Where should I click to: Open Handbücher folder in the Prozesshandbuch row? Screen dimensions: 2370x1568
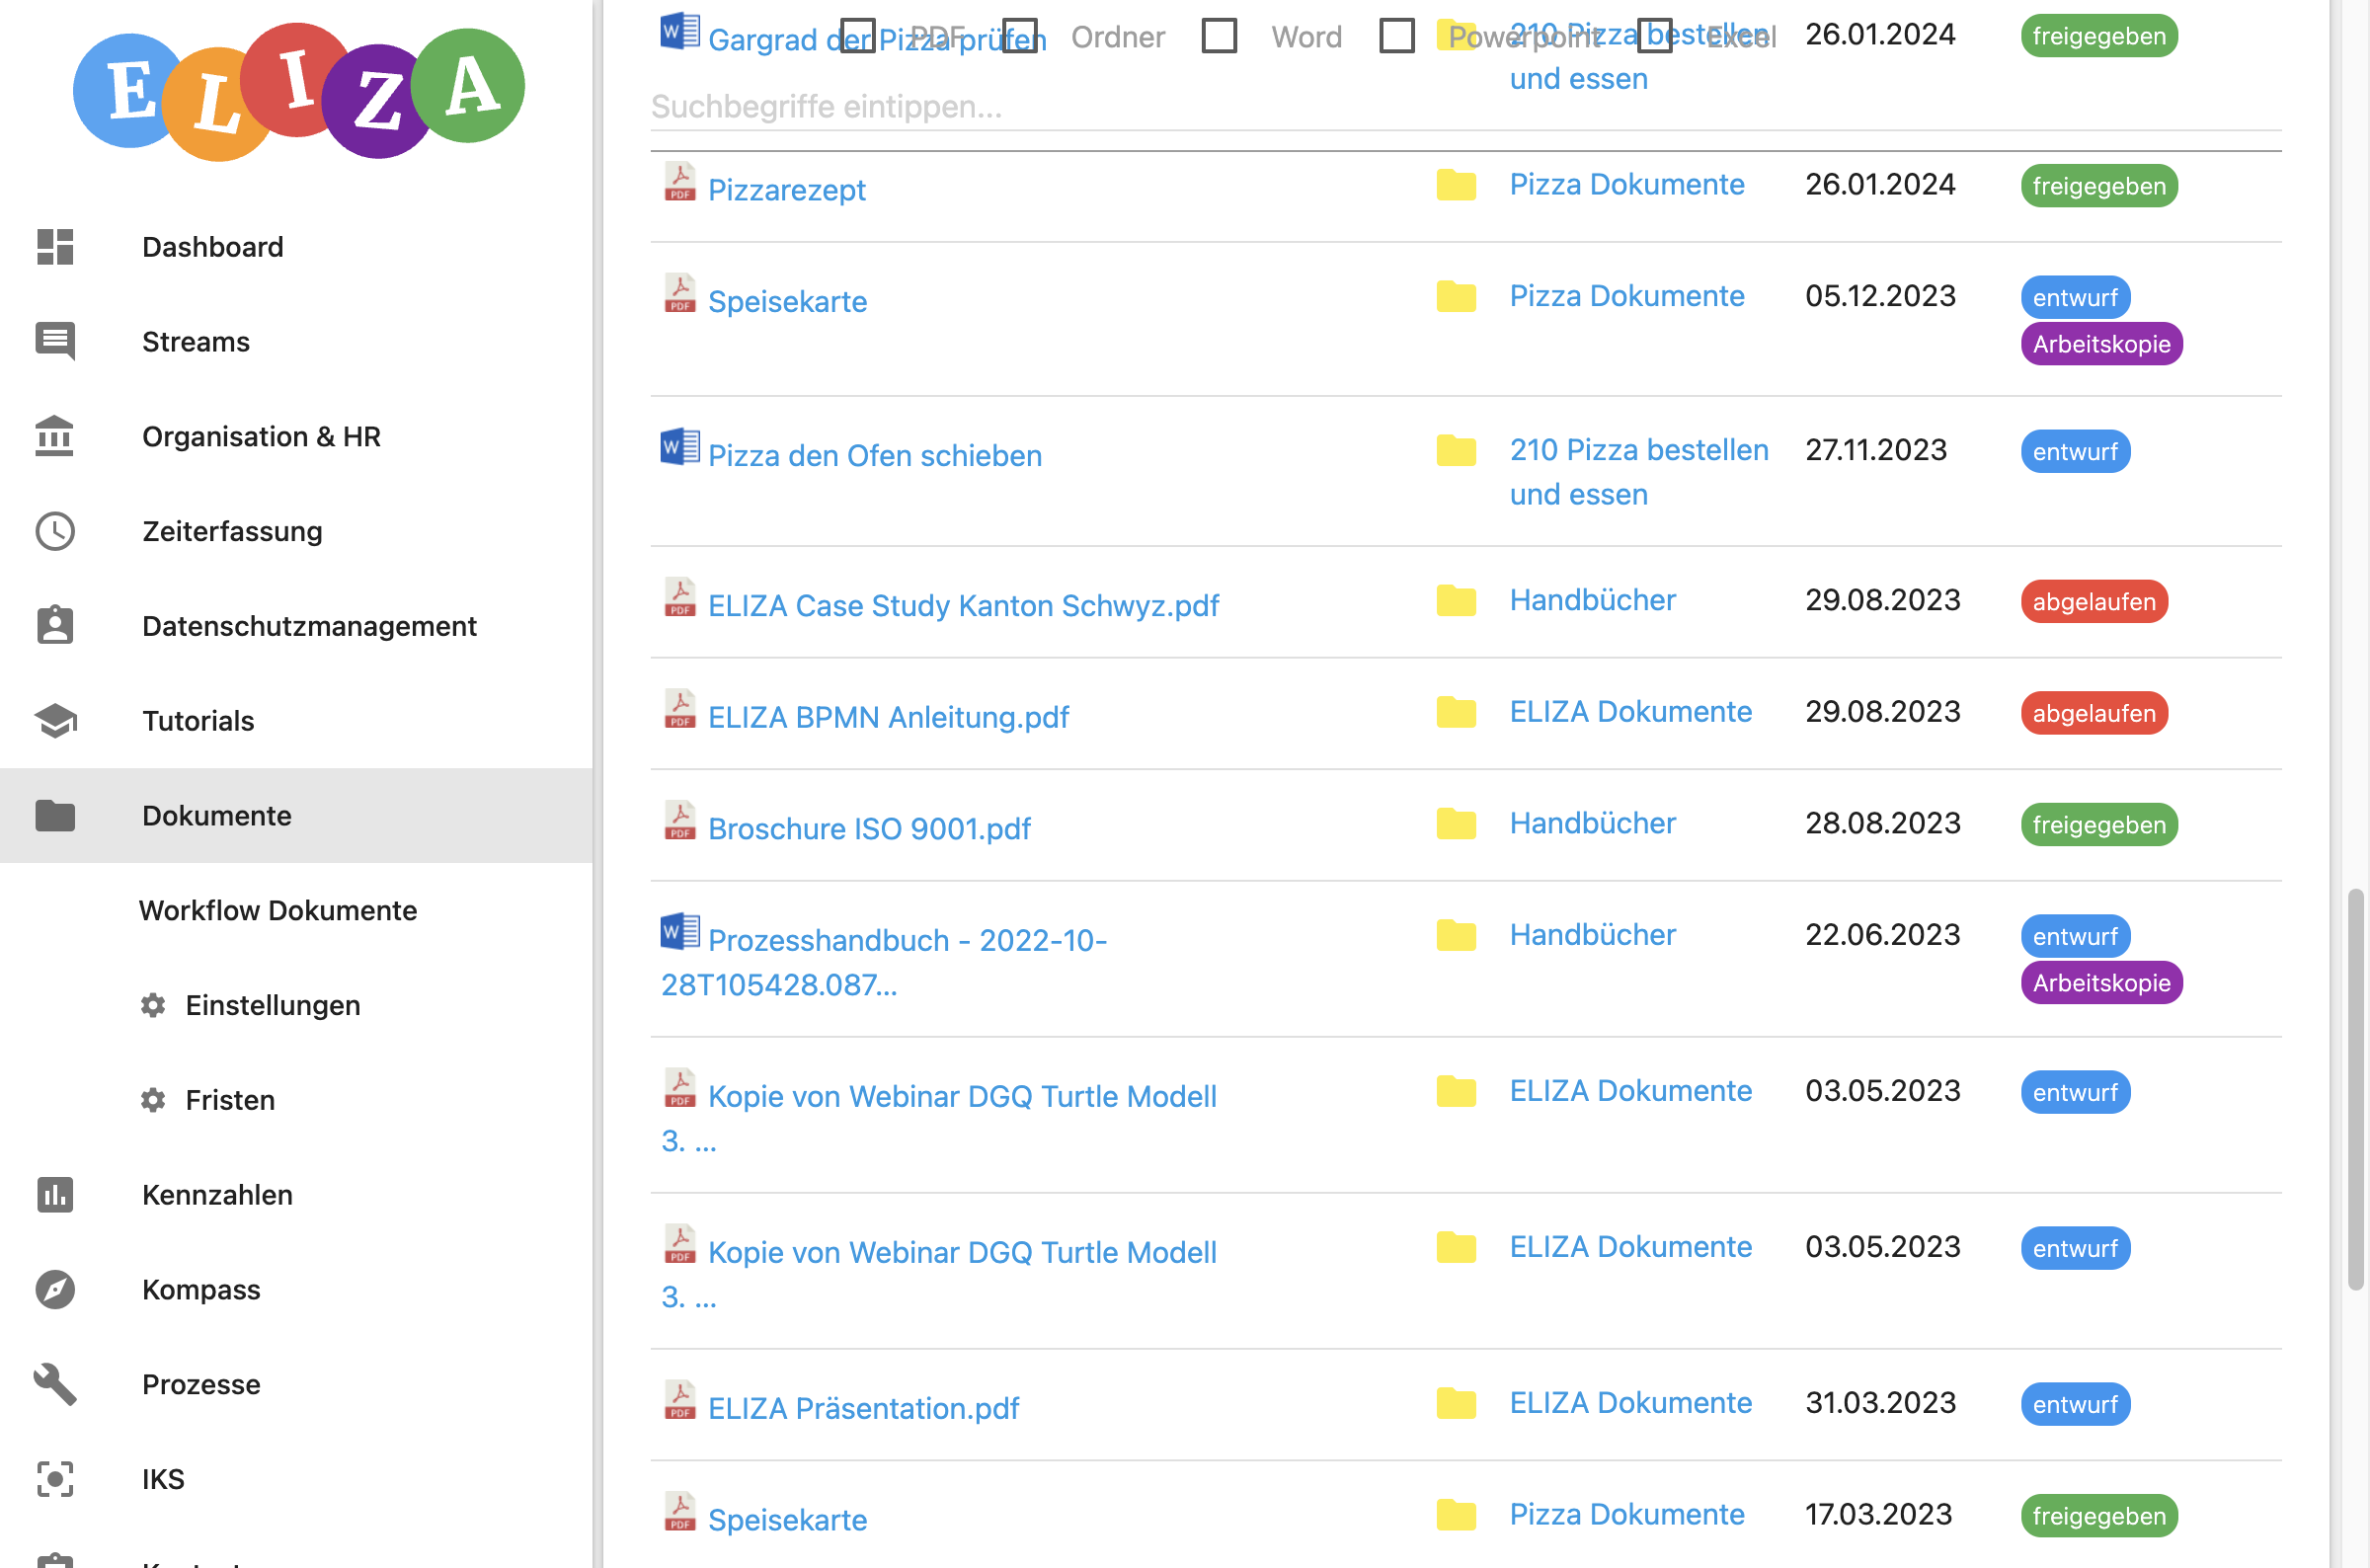[1592, 935]
